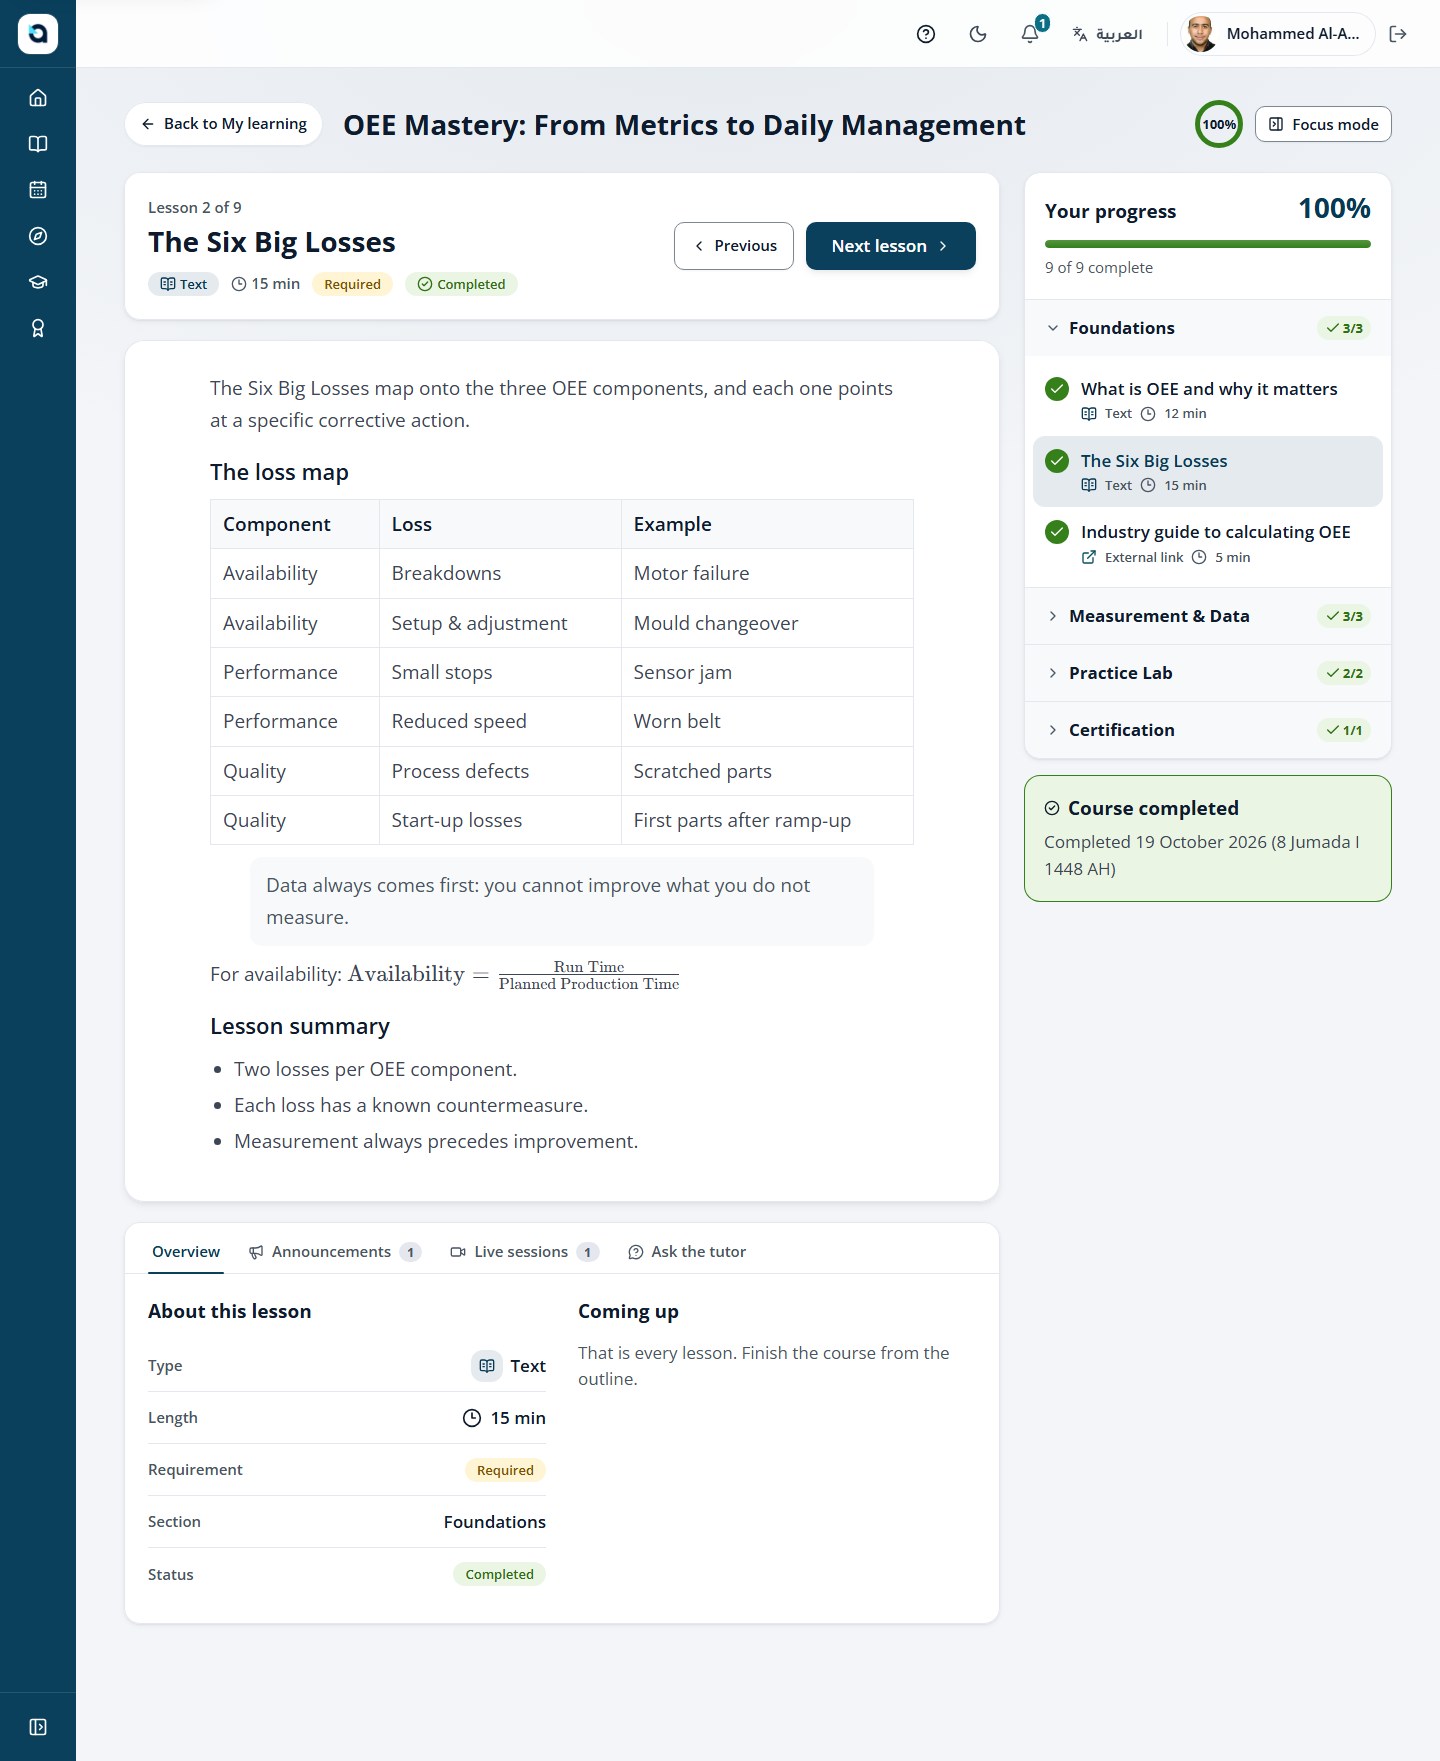Viewport: 1440px width, 1761px height.
Task: Click the 100% circular progress ring
Action: [1219, 124]
